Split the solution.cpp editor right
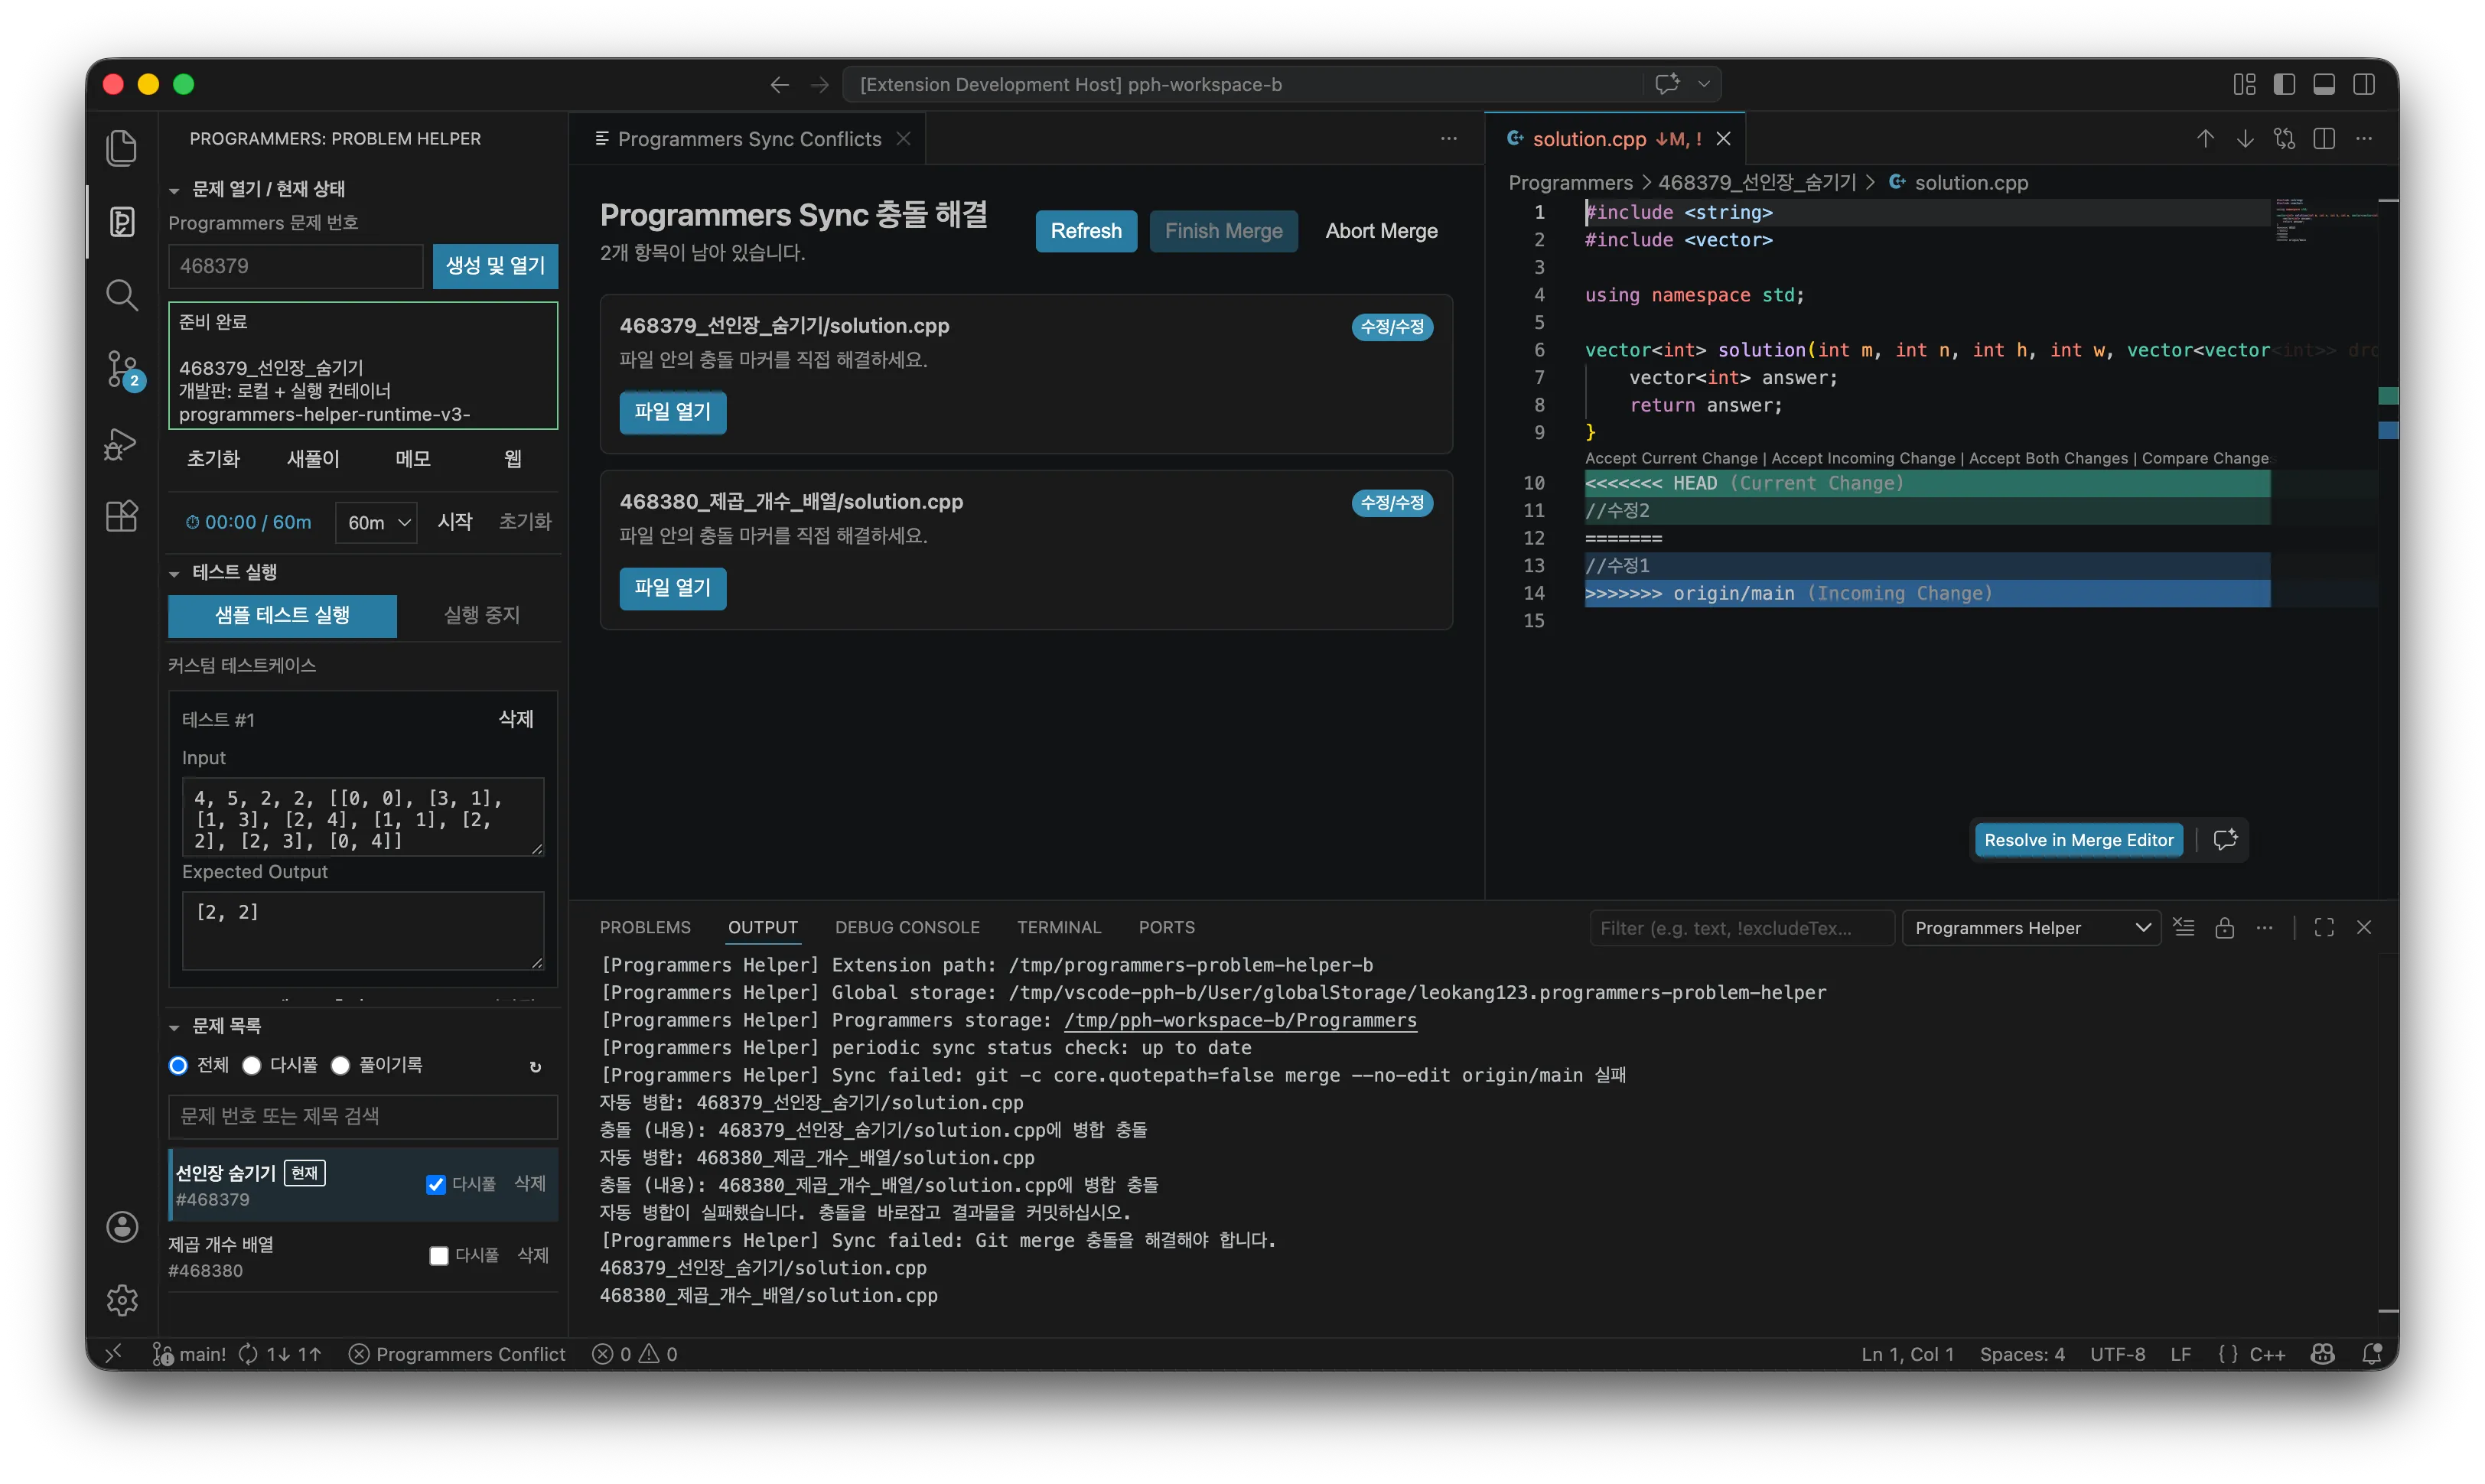This screenshot has width=2485, height=1484. click(x=2324, y=139)
